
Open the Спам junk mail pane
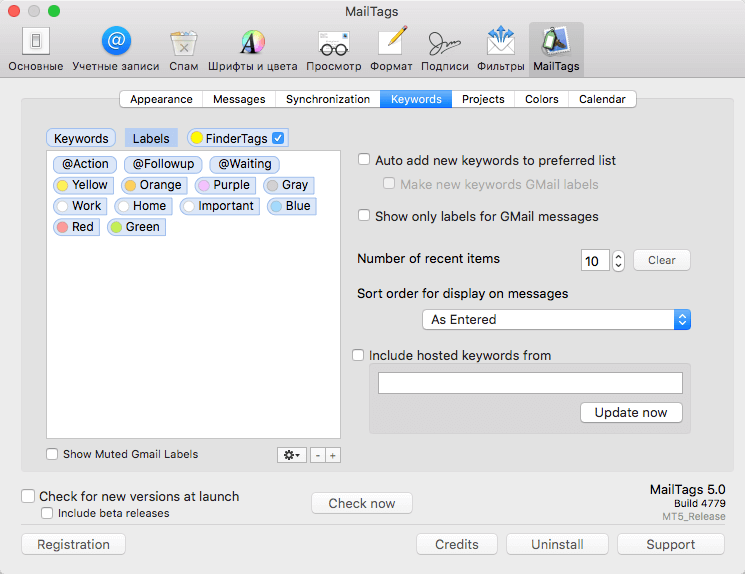click(183, 49)
